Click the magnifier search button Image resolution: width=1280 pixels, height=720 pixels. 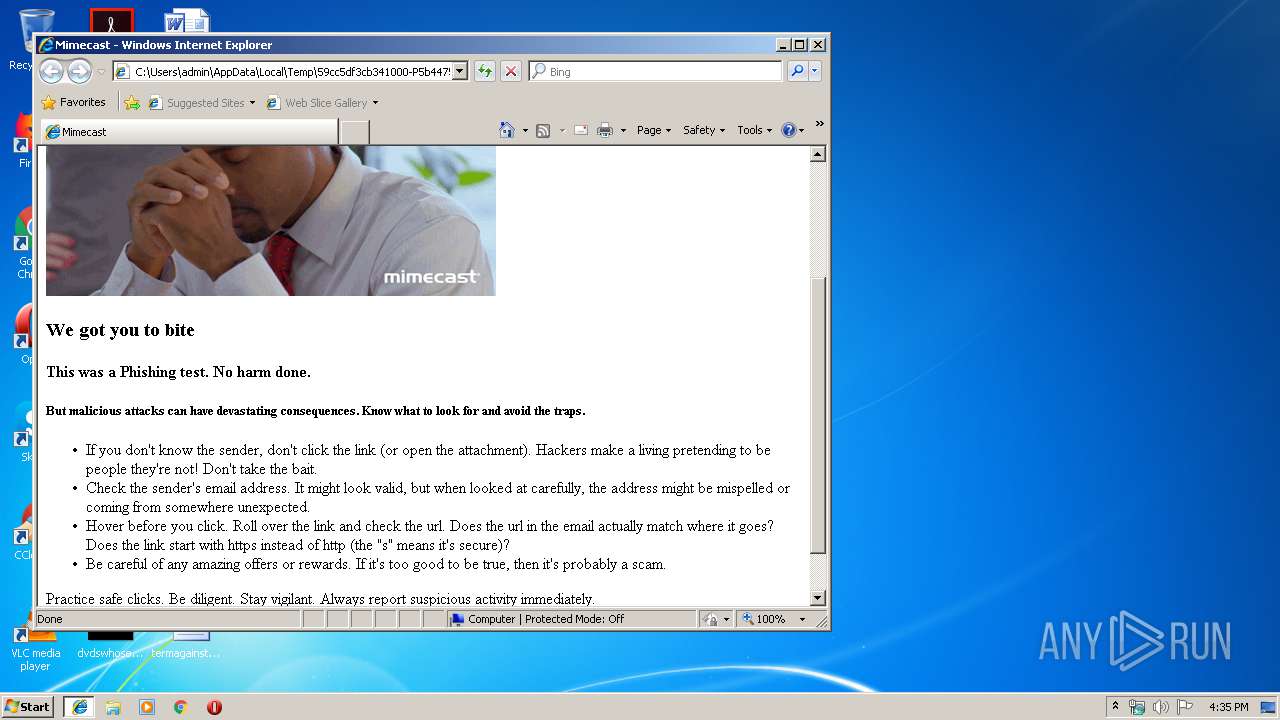click(x=797, y=71)
